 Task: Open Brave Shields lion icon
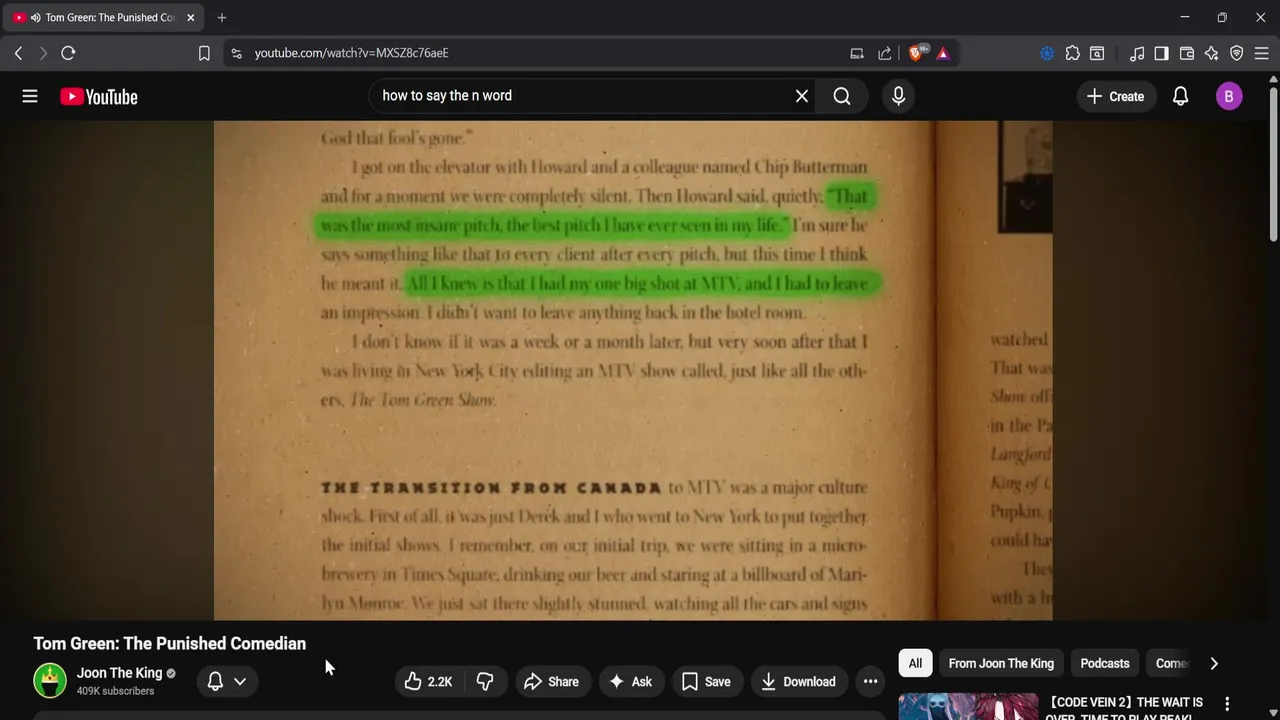tap(917, 53)
